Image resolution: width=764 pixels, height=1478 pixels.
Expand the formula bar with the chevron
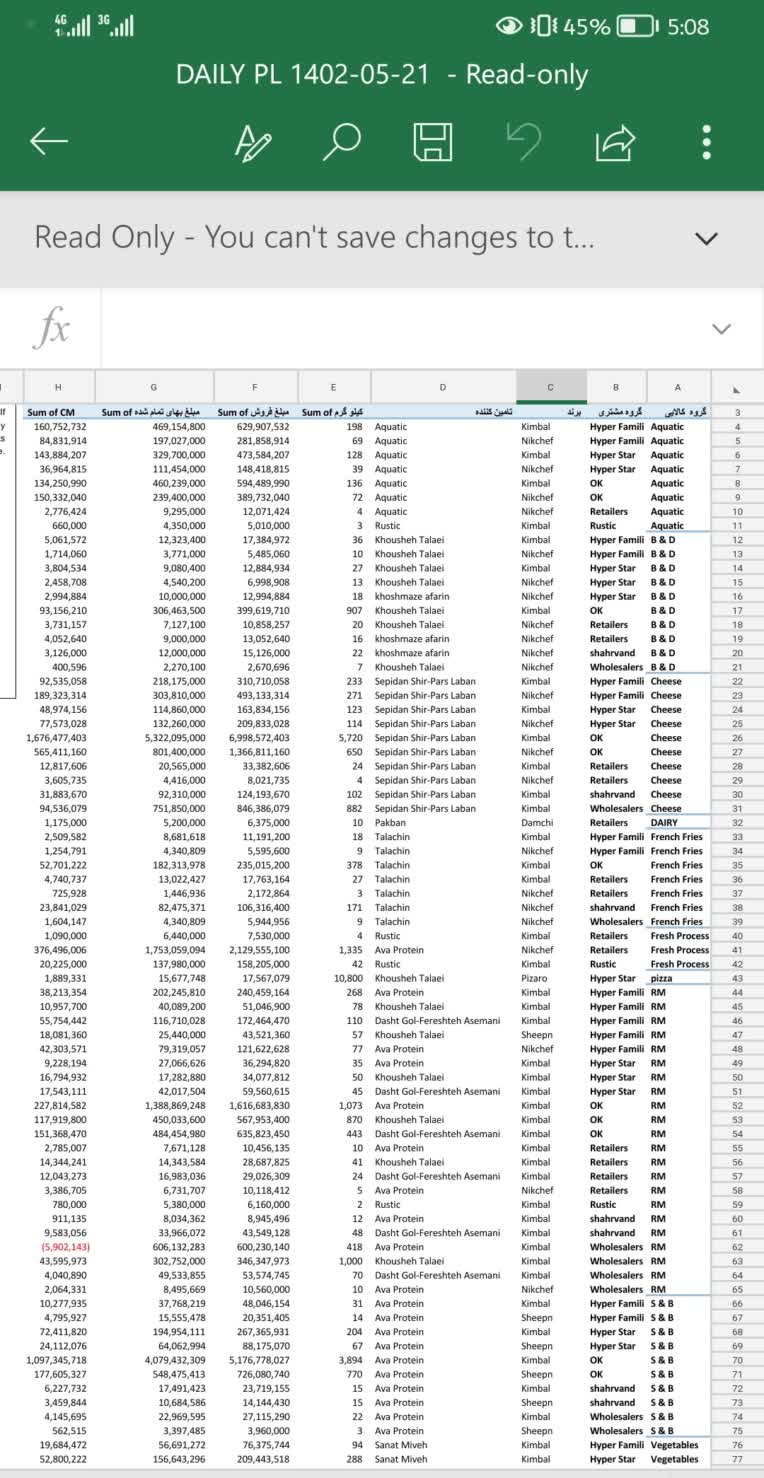720,328
